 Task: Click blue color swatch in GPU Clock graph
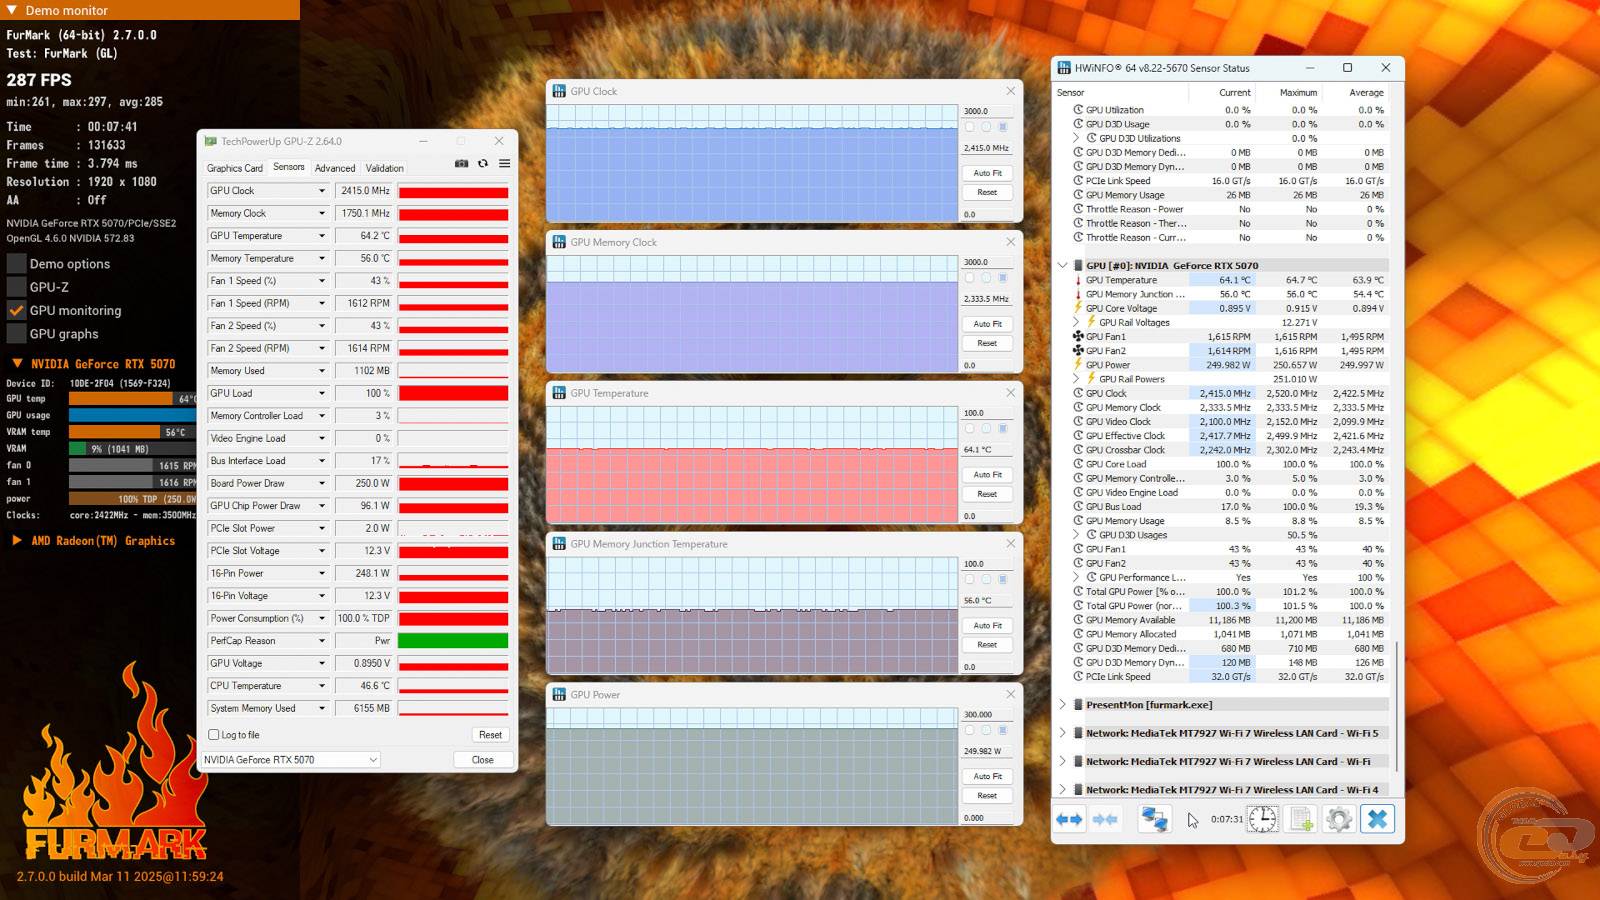(1003, 127)
